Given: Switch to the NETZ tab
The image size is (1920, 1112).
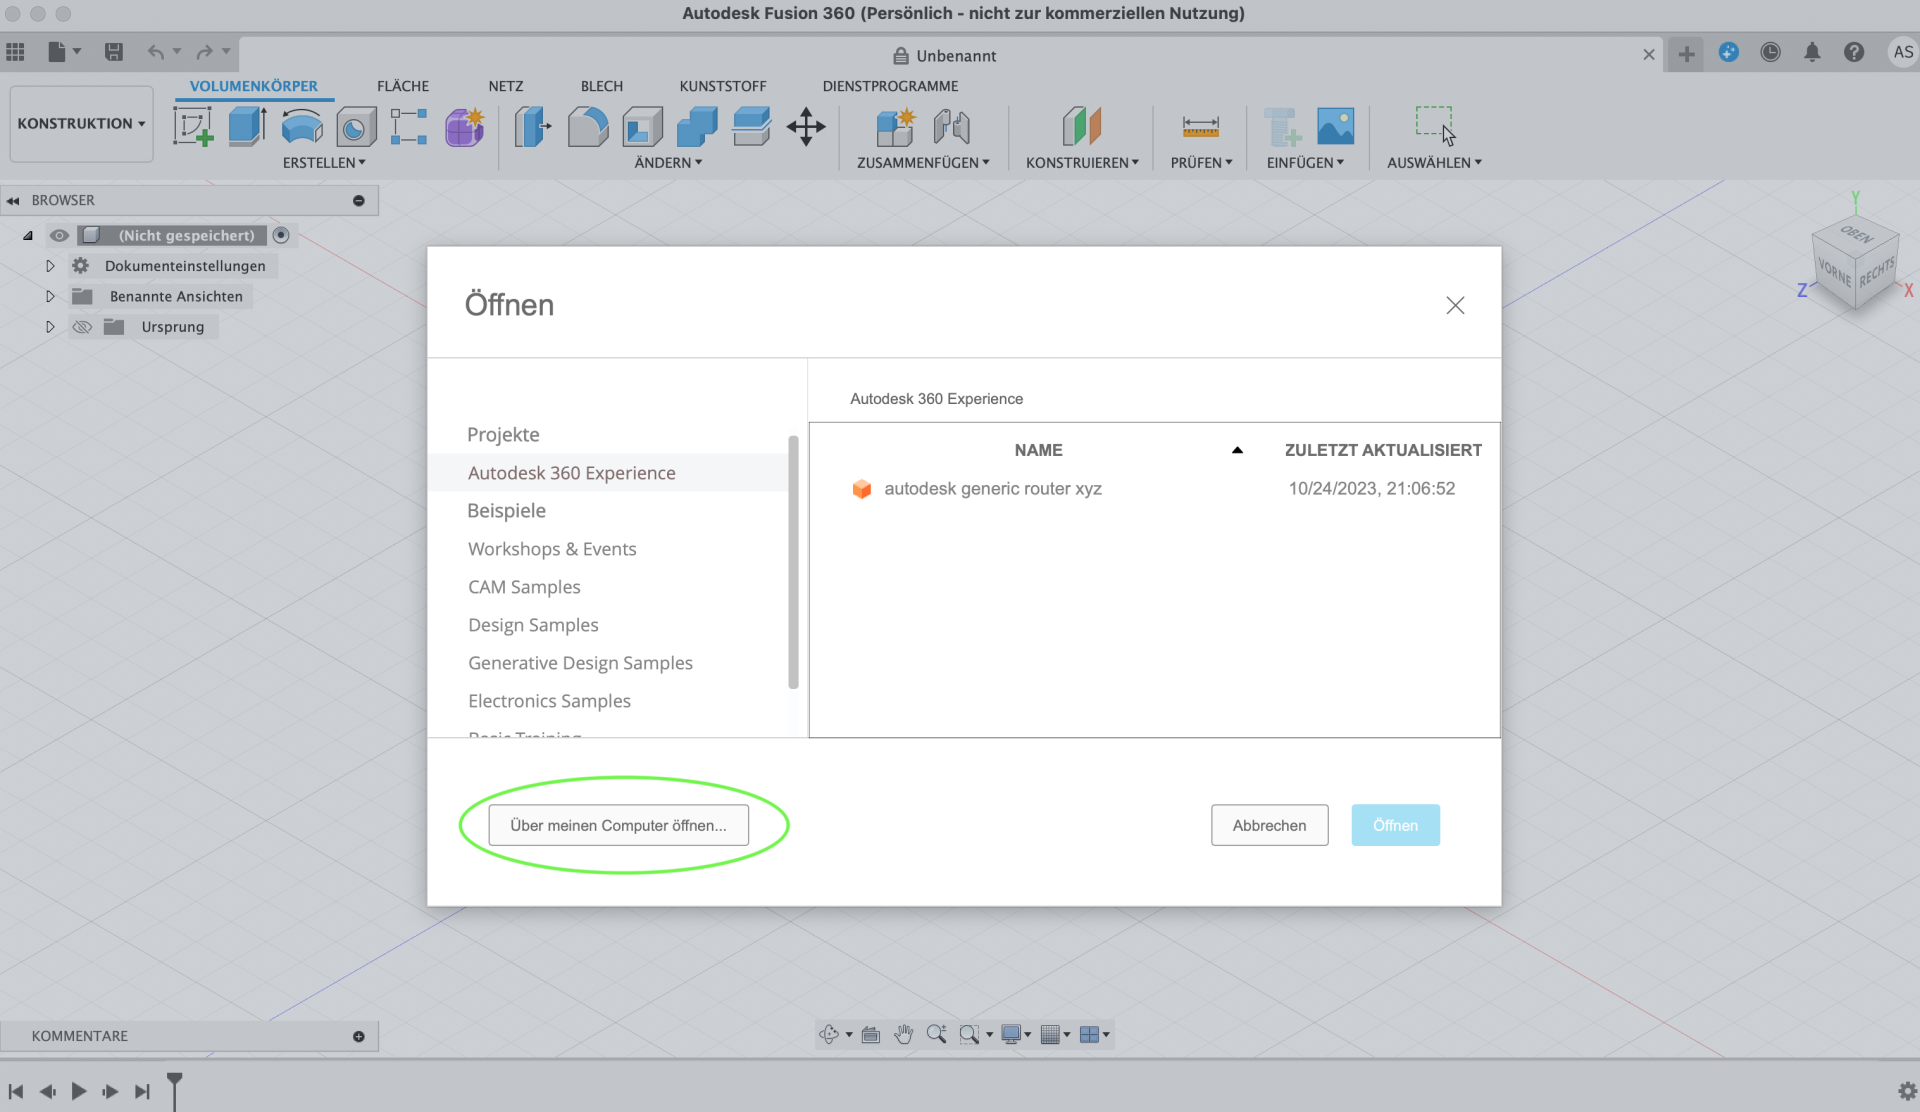Looking at the screenshot, I should click(x=506, y=86).
